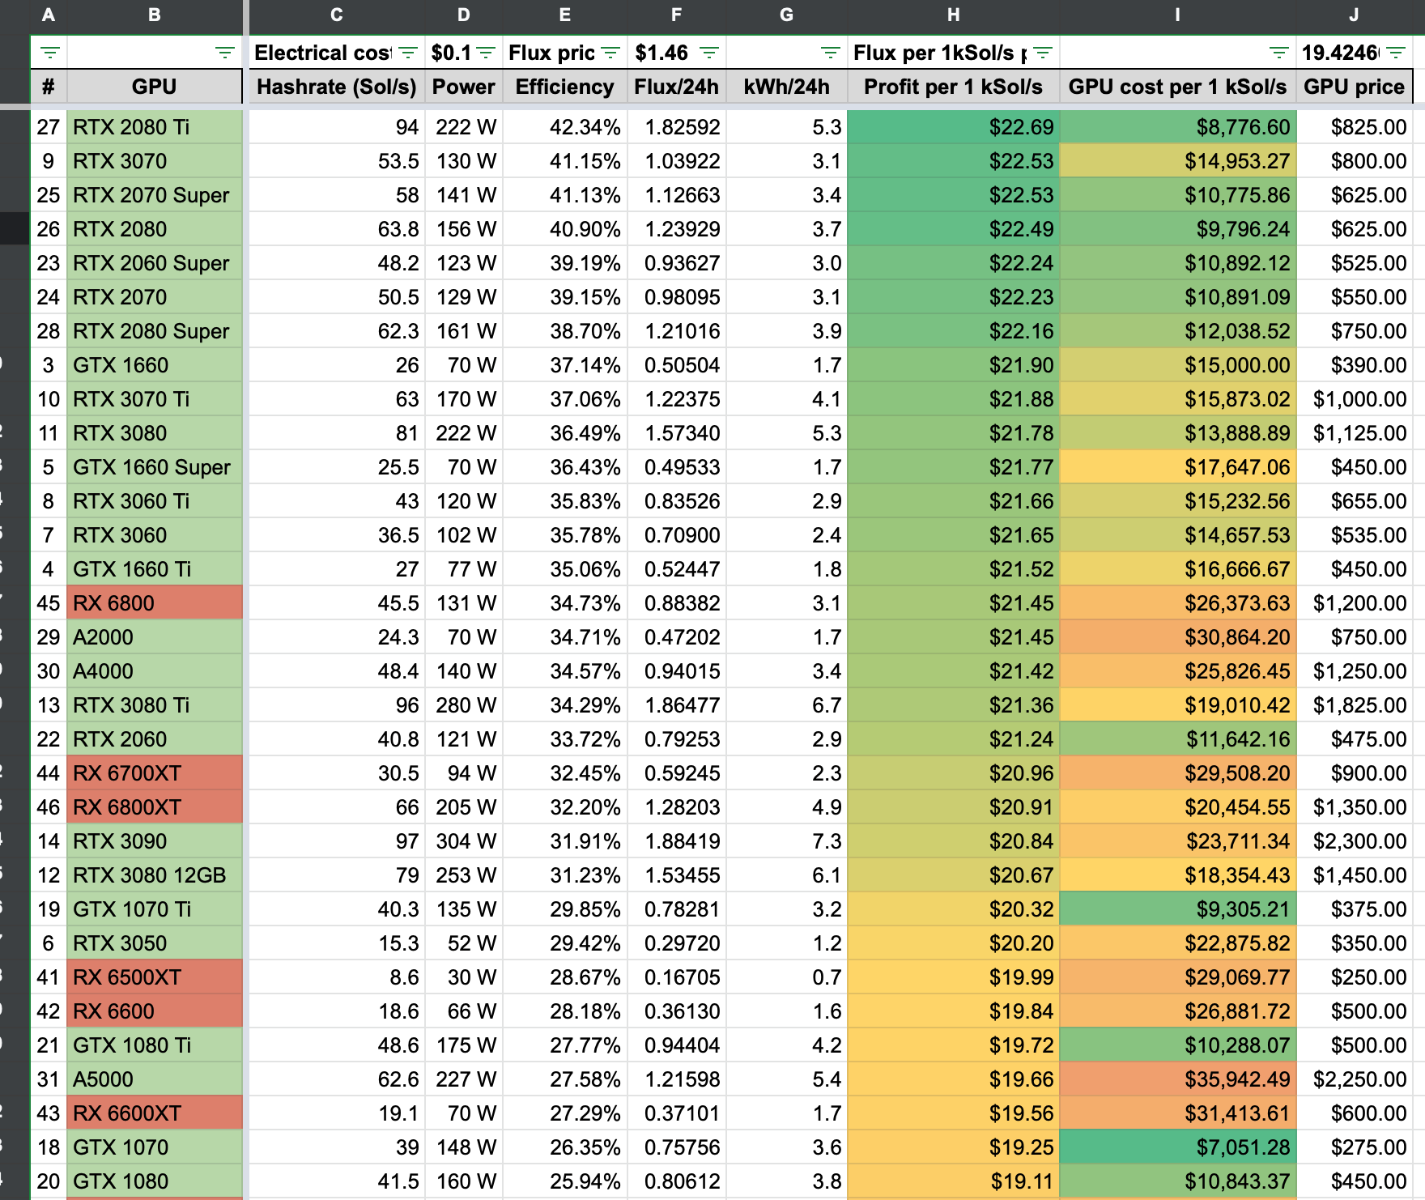Click the $7,051.28 cost cell
Screen dimensions: 1425x1200
tap(1178, 1147)
